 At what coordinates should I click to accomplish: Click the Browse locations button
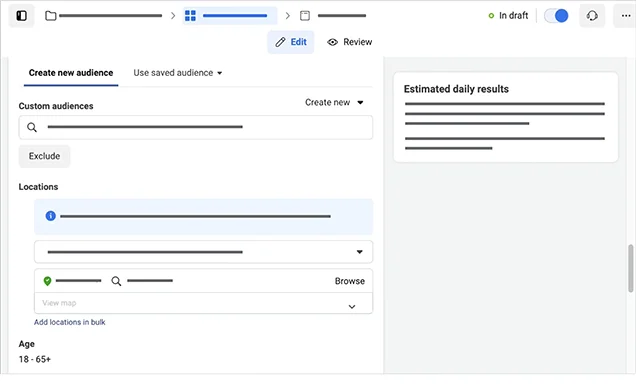pyautogui.click(x=350, y=281)
